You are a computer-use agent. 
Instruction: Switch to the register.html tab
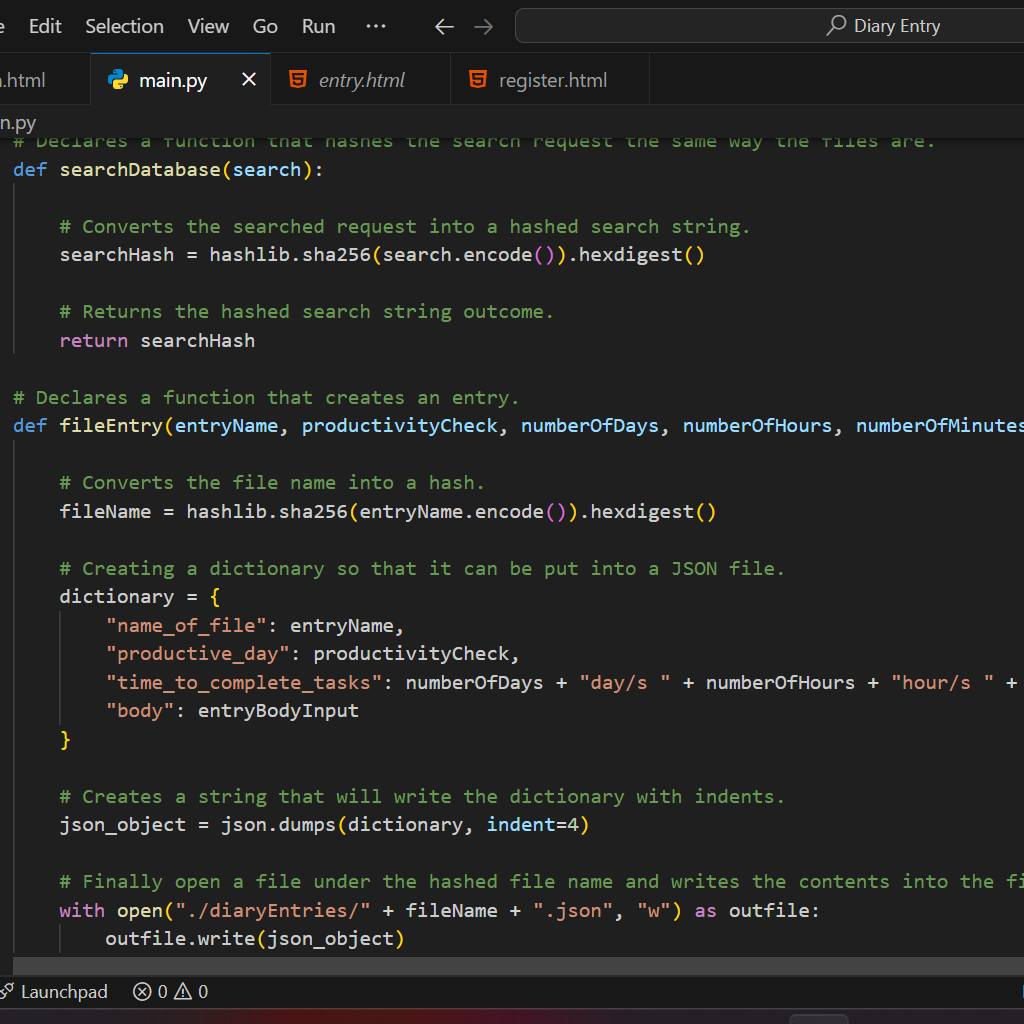coord(550,80)
